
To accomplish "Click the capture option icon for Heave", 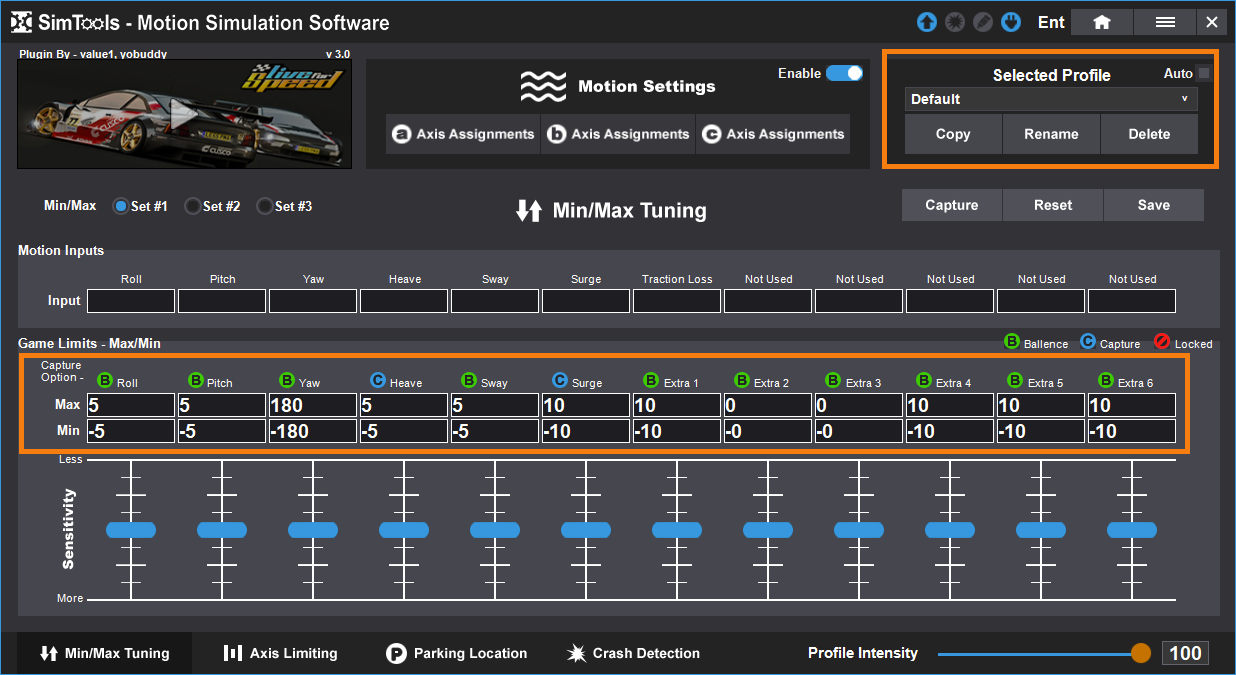I will pyautogui.click(x=378, y=381).
